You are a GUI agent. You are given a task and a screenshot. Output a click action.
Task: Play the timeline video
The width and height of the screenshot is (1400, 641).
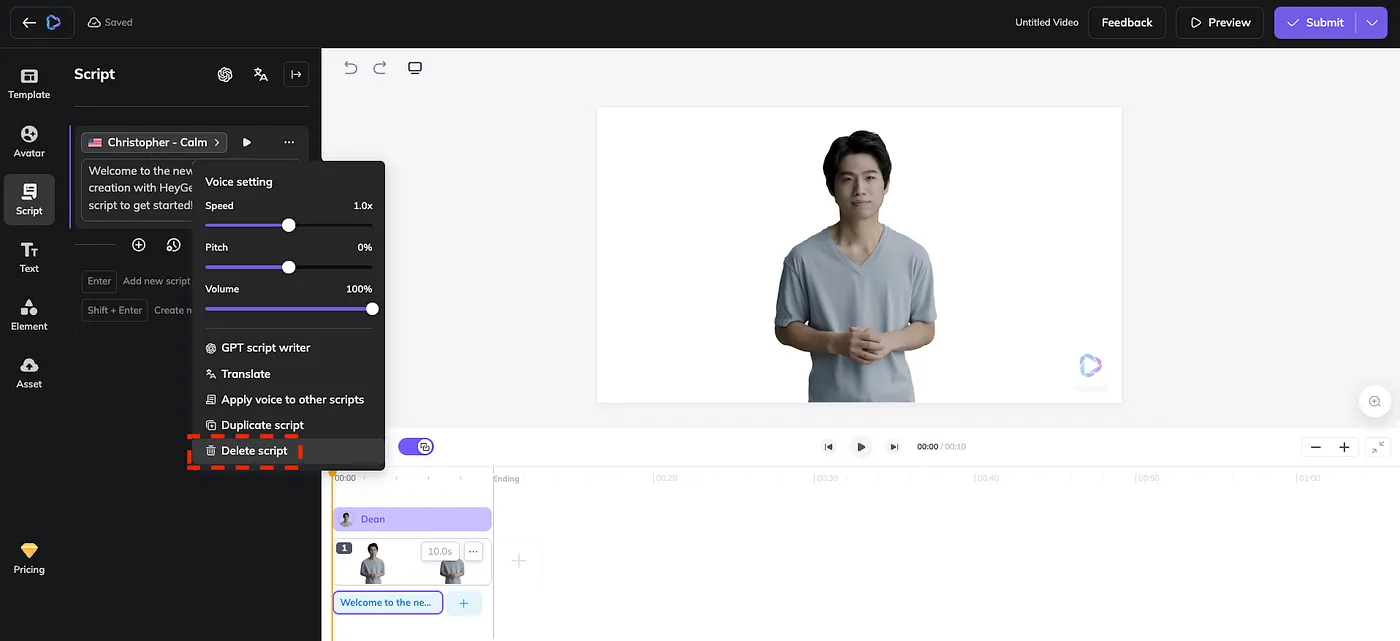click(861, 447)
